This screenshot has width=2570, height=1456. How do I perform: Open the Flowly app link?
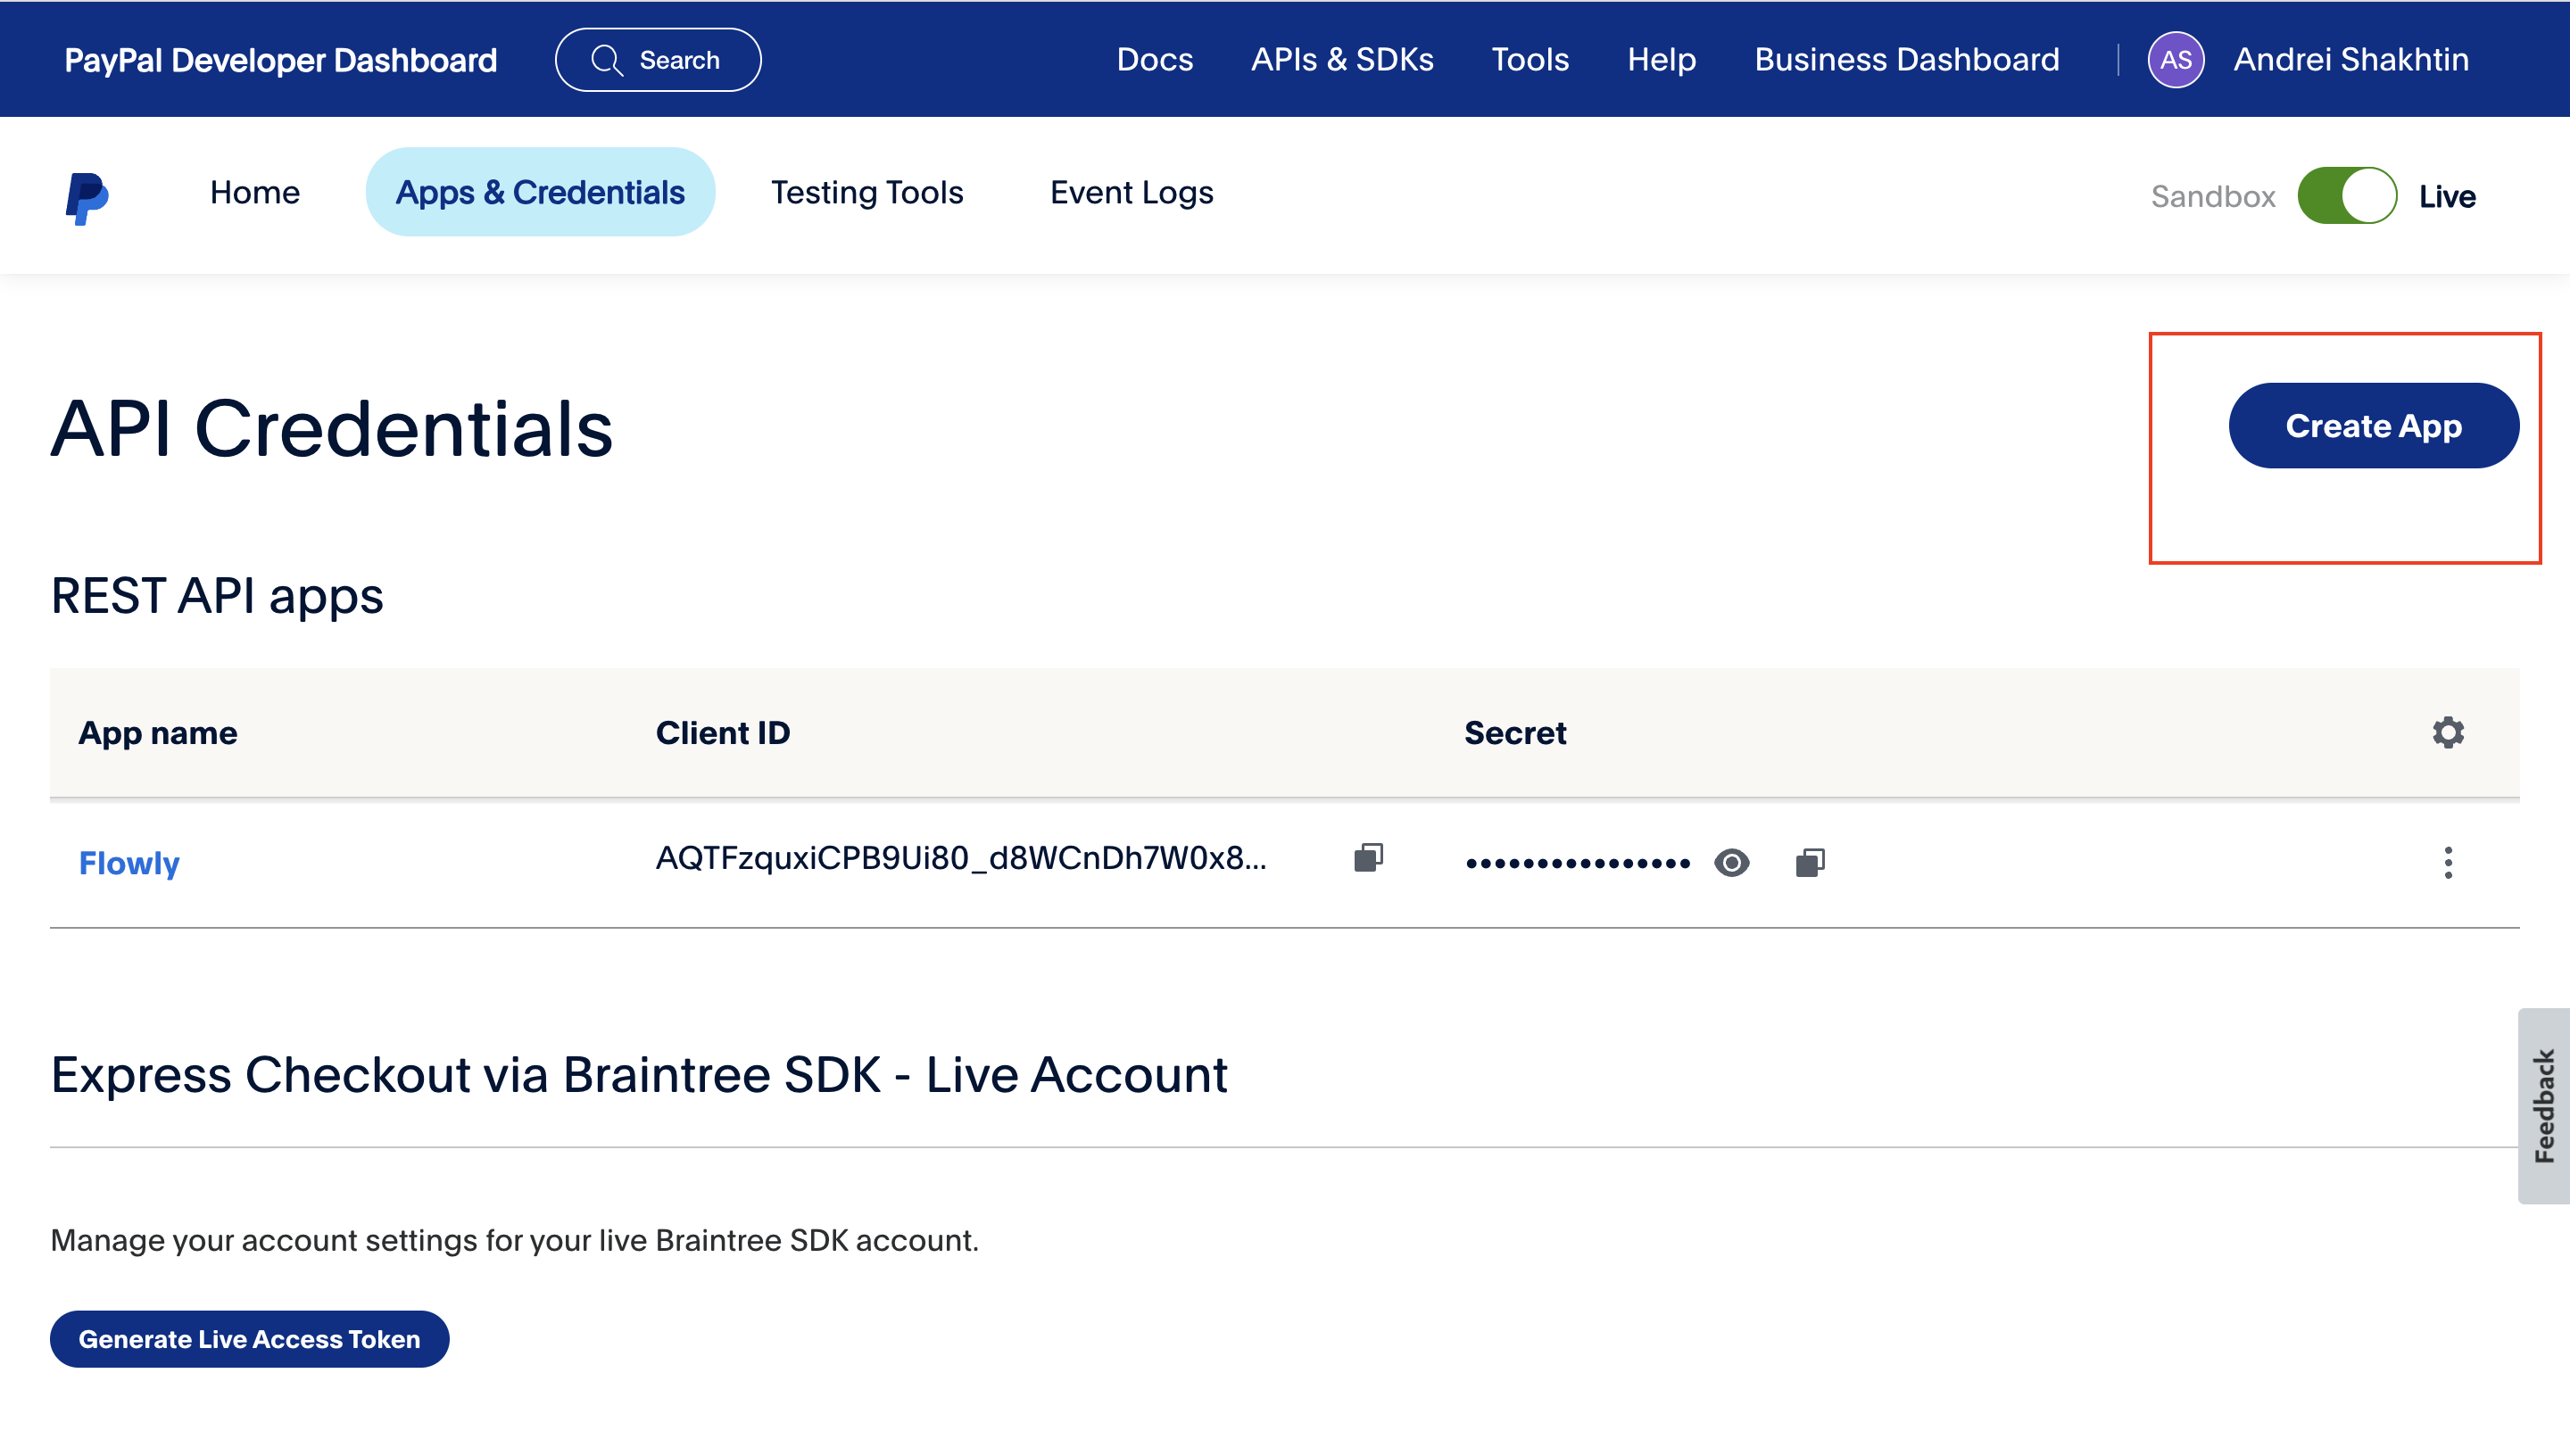pyautogui.click(x=129, y=862)
